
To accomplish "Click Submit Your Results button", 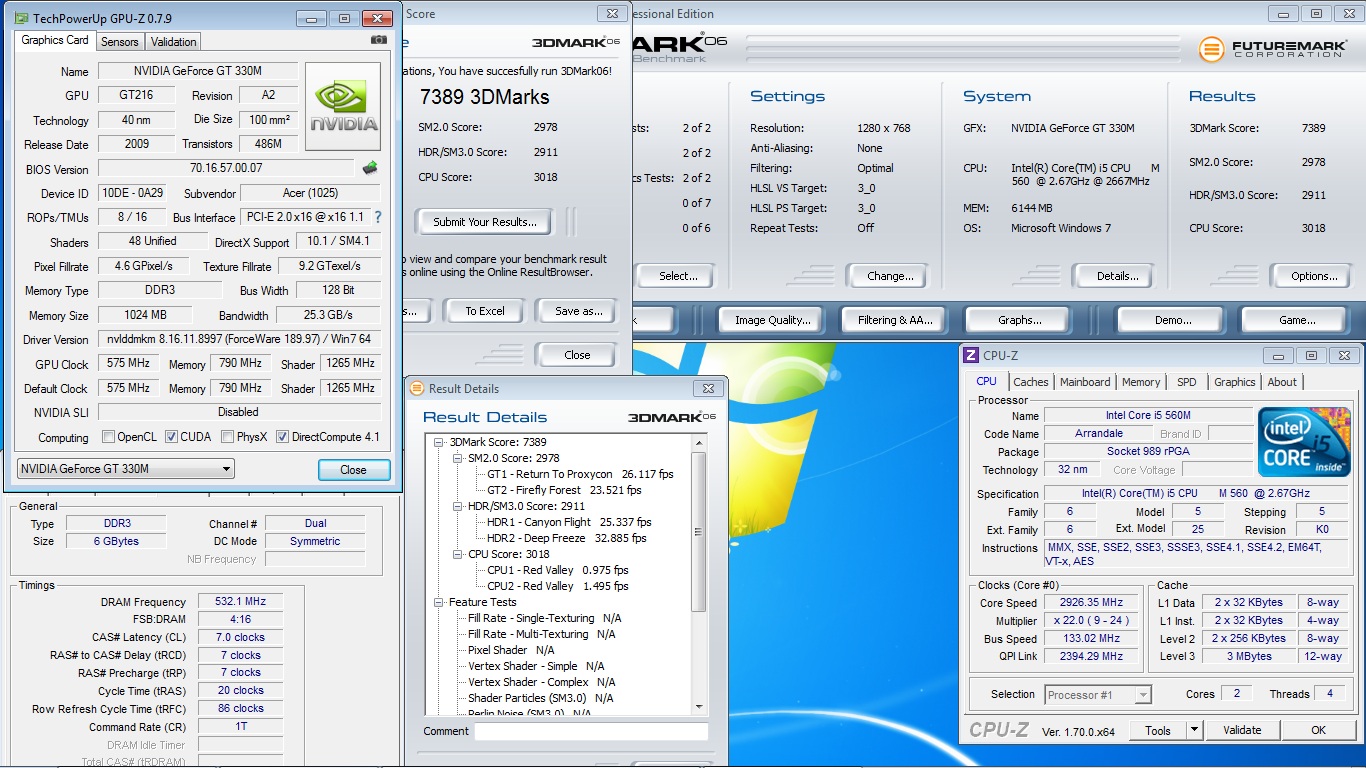I will pyautogui.click(x=485, y=222).
